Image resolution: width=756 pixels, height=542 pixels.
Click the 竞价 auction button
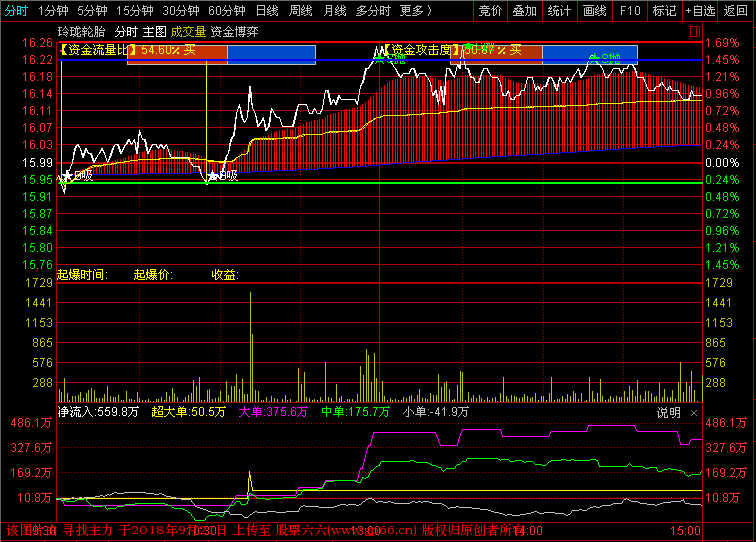(x=489, y=11)
